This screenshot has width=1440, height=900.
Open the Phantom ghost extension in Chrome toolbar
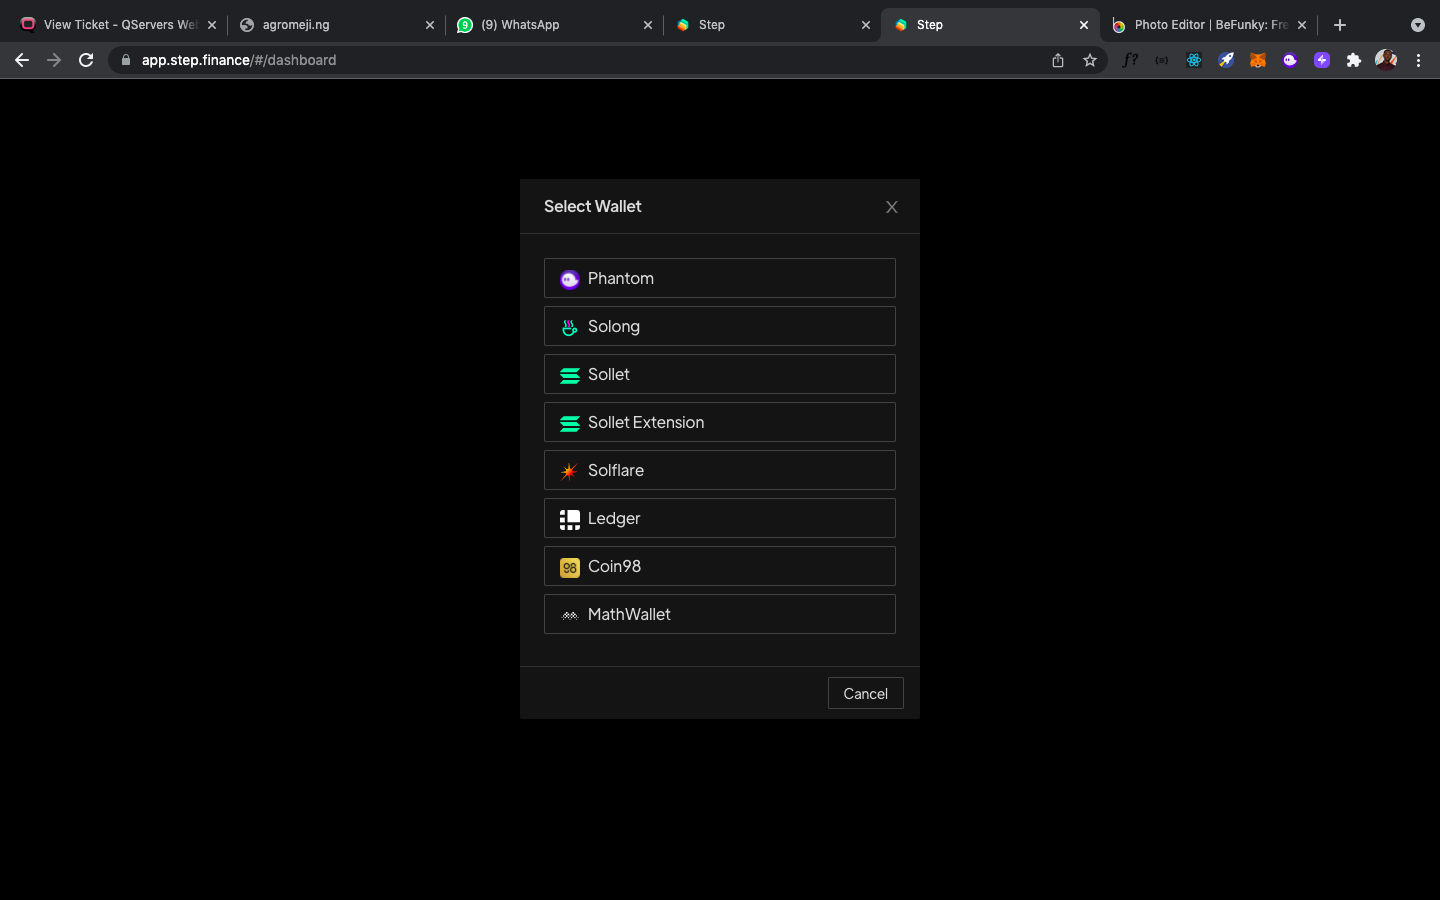click(x=1290, y=60)
